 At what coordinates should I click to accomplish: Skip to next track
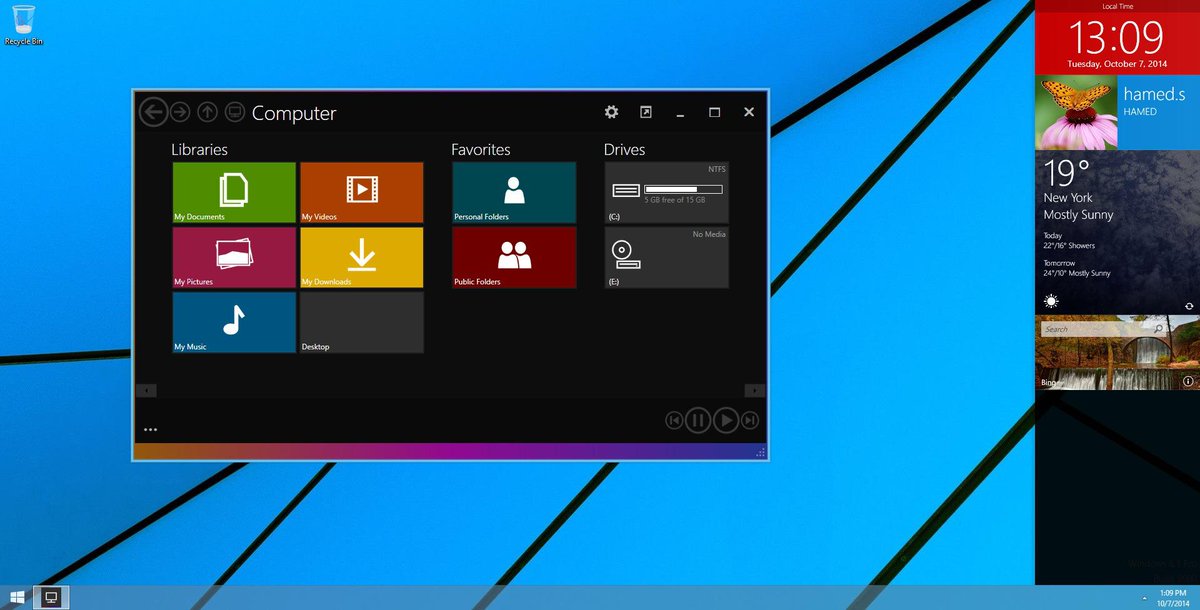(x=751, y=421)
